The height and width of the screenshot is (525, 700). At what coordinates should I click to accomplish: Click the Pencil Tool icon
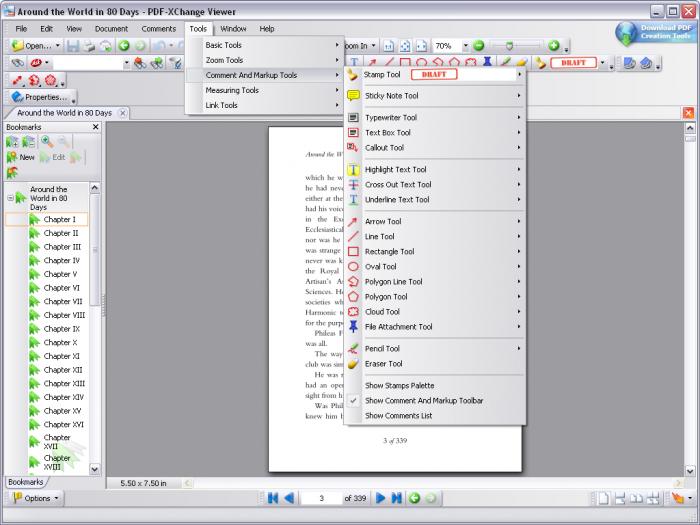click(x=353, y=349)
